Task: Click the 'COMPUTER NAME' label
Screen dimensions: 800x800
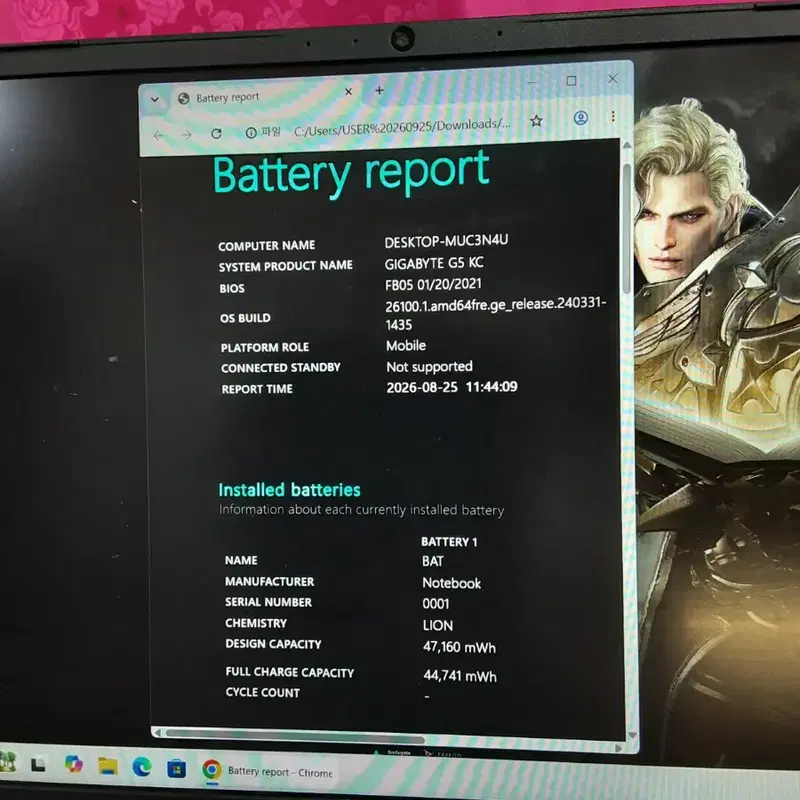Action: [266, 246]
